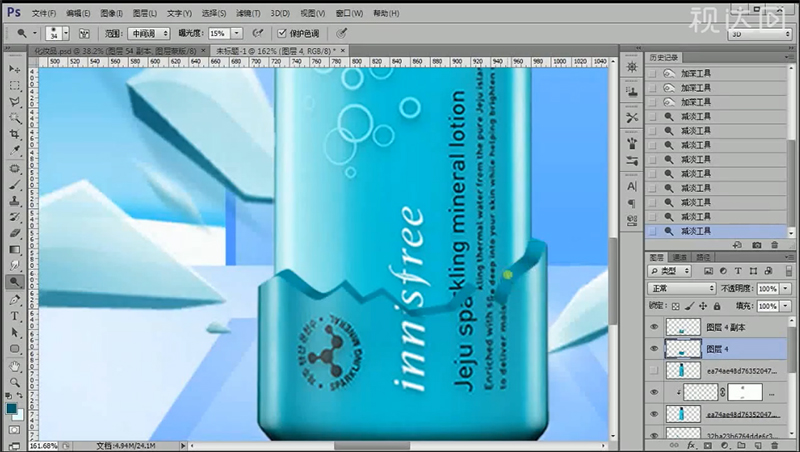The width and height of the screenshot is (800, 452).
Task: Open the 窗口(W) menu
Action: [349, 13]
